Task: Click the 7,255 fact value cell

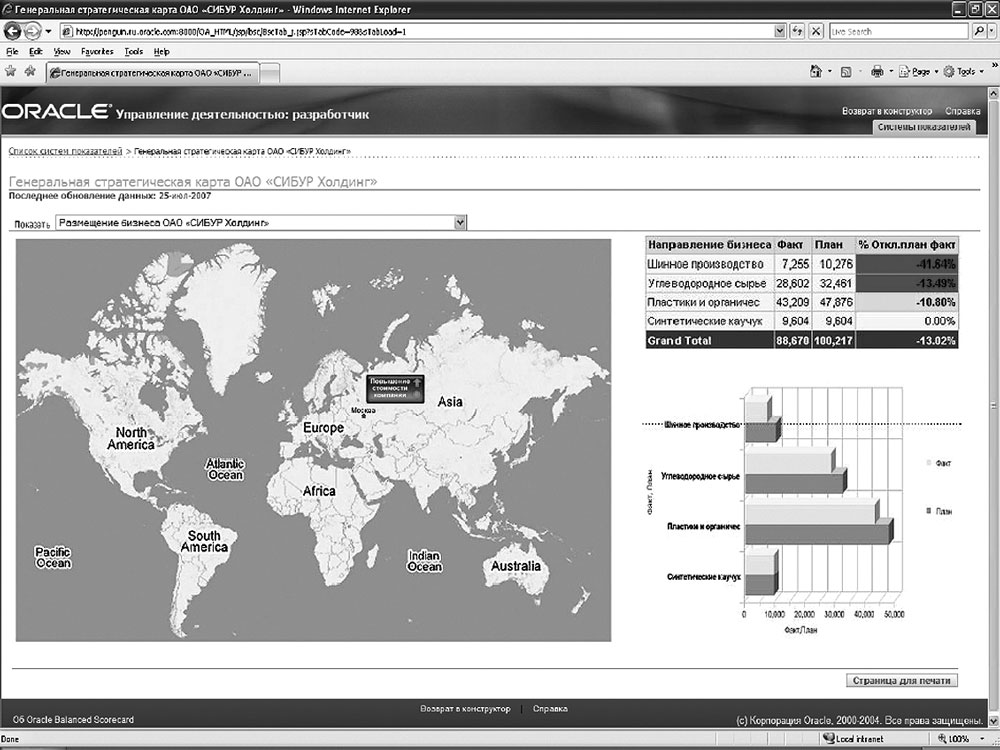Action: click(793, 264)
